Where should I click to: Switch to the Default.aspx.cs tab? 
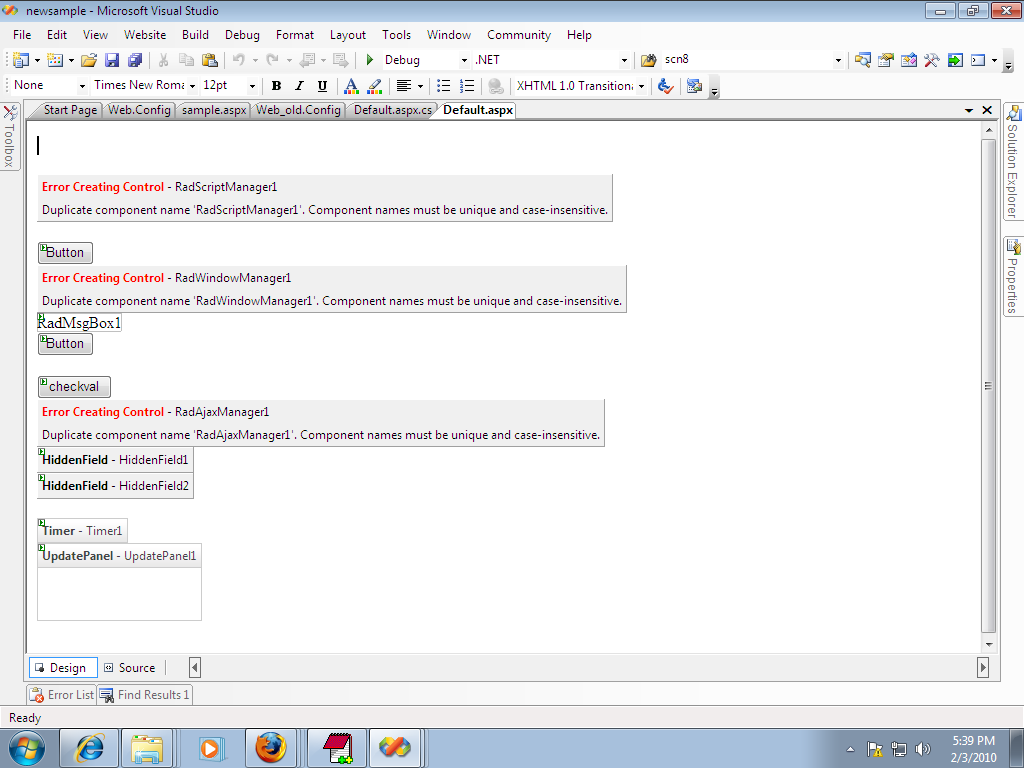(x=392, y=110)
